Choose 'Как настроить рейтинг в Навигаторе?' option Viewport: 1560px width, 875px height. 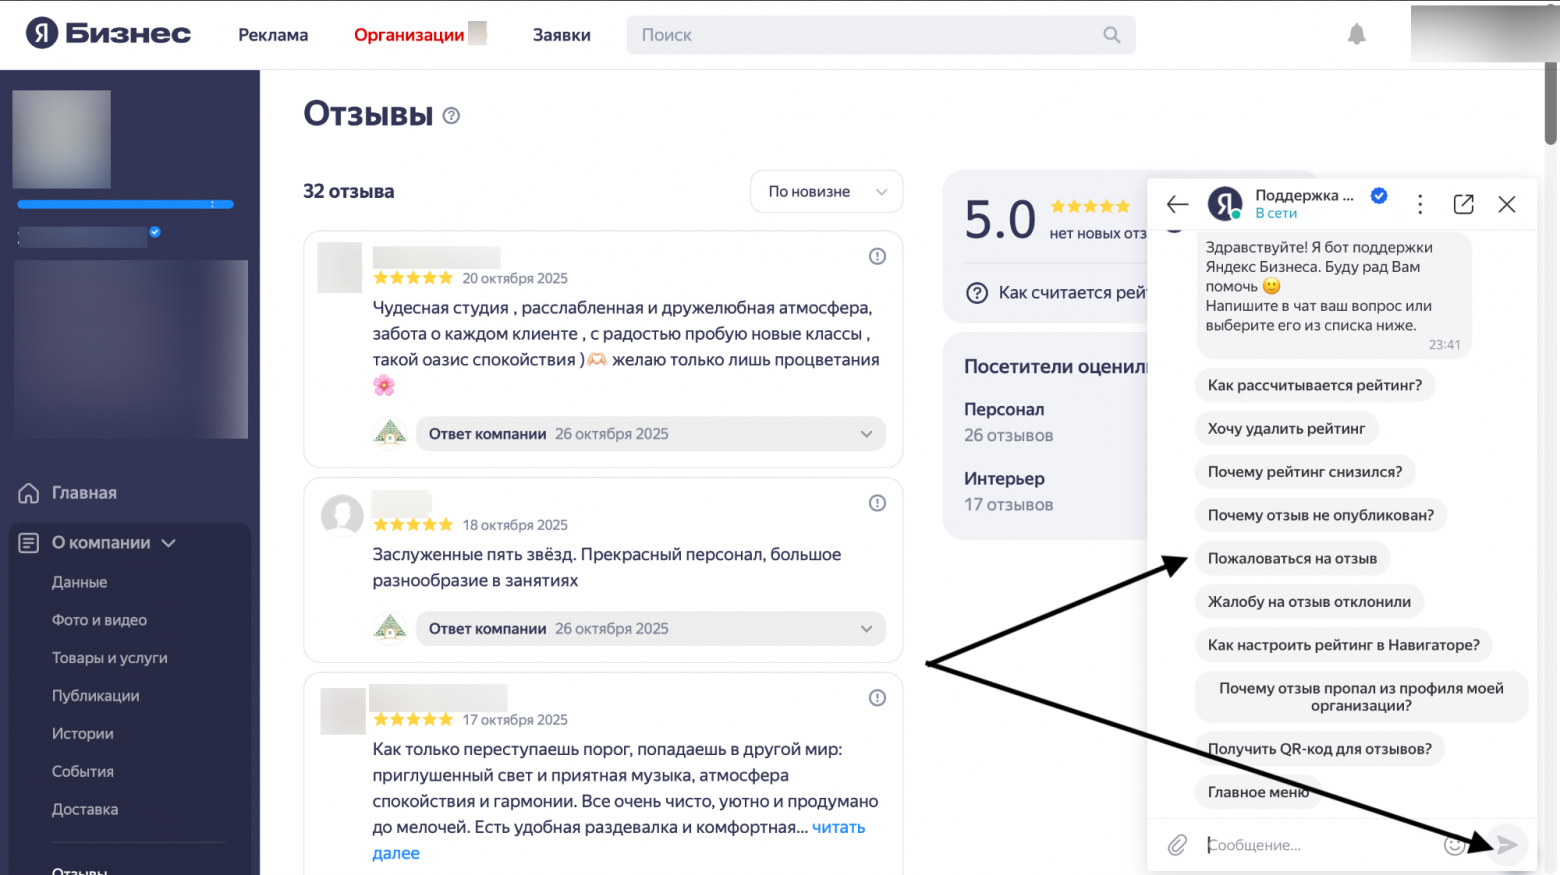tap(1344, 645)
